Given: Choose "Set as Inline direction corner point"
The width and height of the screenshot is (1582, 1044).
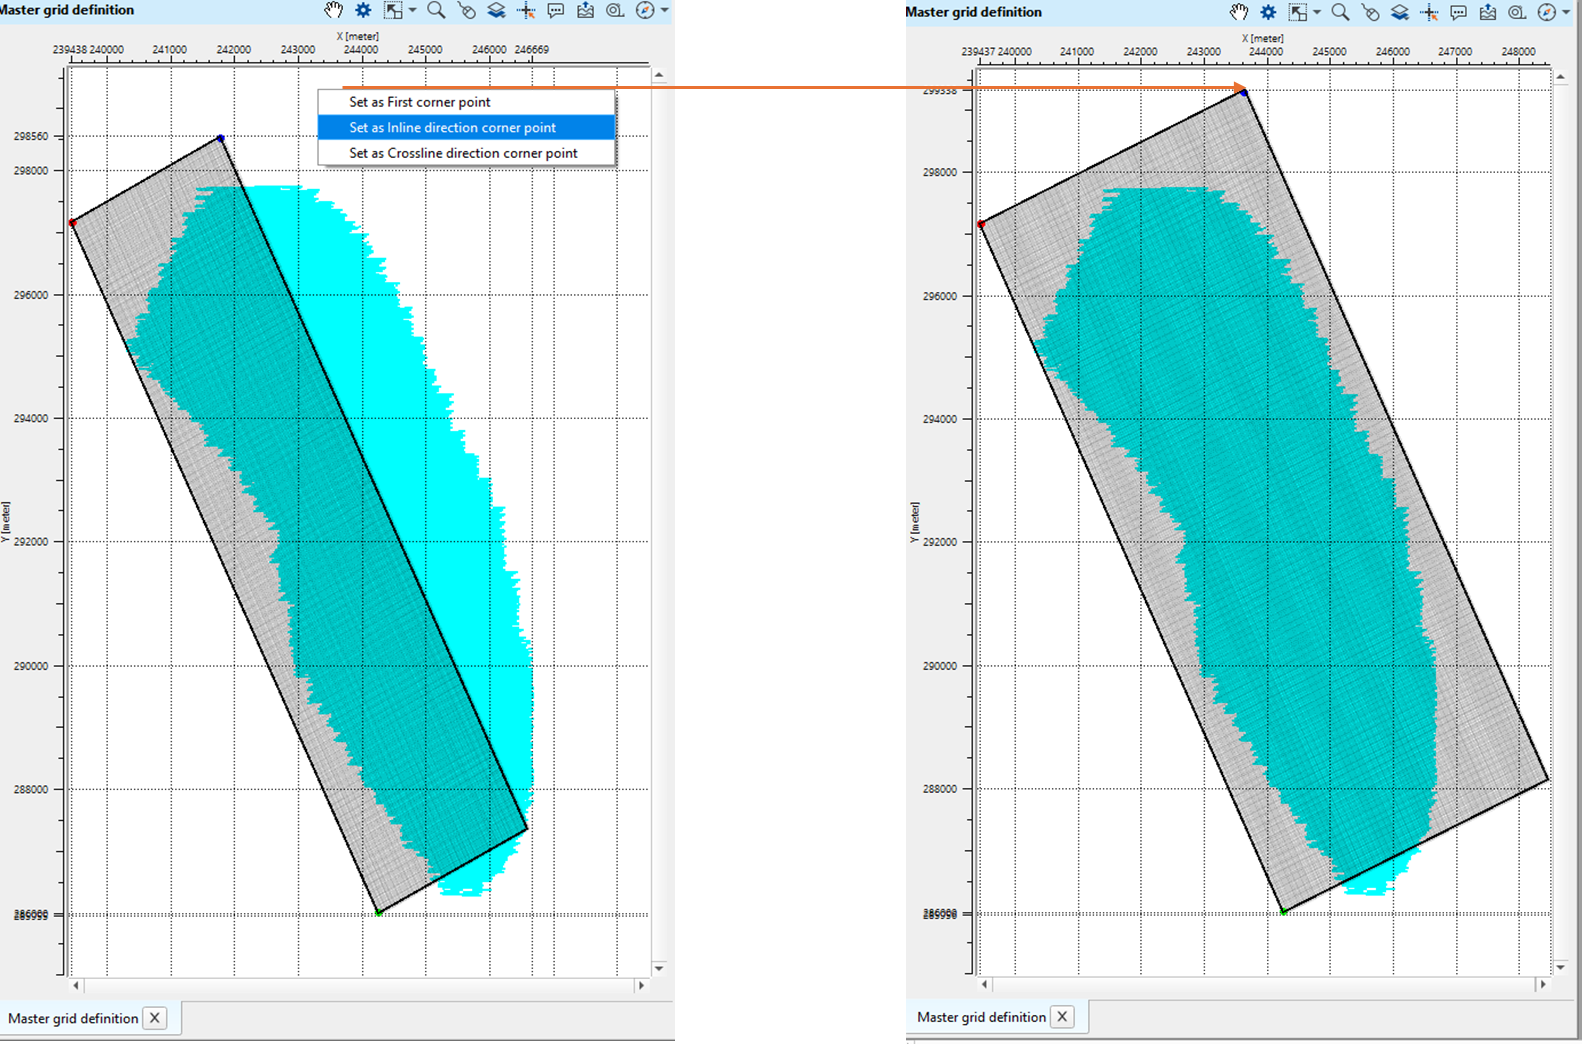Looking at the screenshot, I should pyautogui.click(x=452, y=127).
